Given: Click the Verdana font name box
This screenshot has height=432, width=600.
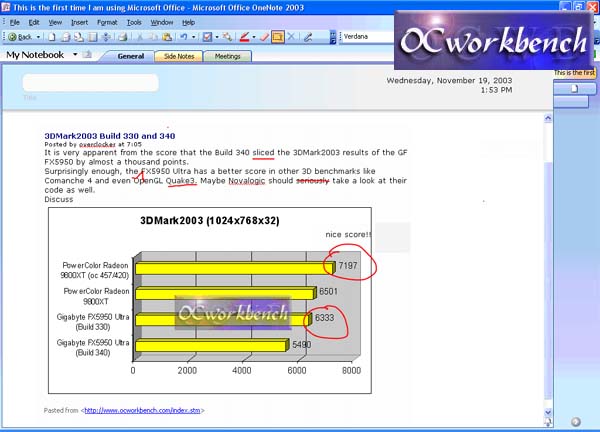Looking at the screenshot, I should click(x=367, y=37).
